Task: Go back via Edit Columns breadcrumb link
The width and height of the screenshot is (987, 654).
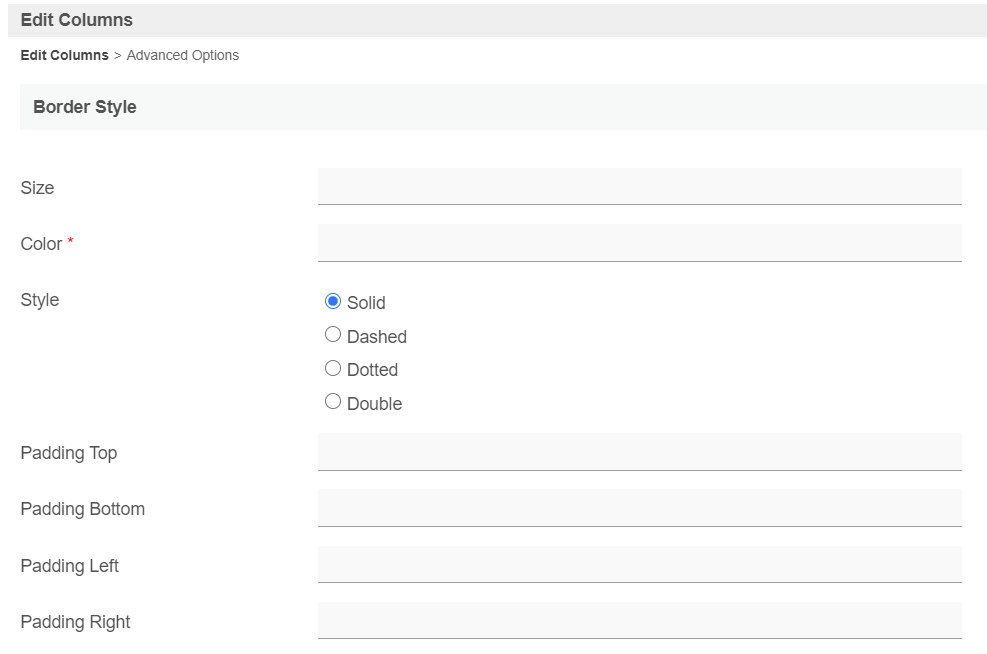Action: point(64,56)
